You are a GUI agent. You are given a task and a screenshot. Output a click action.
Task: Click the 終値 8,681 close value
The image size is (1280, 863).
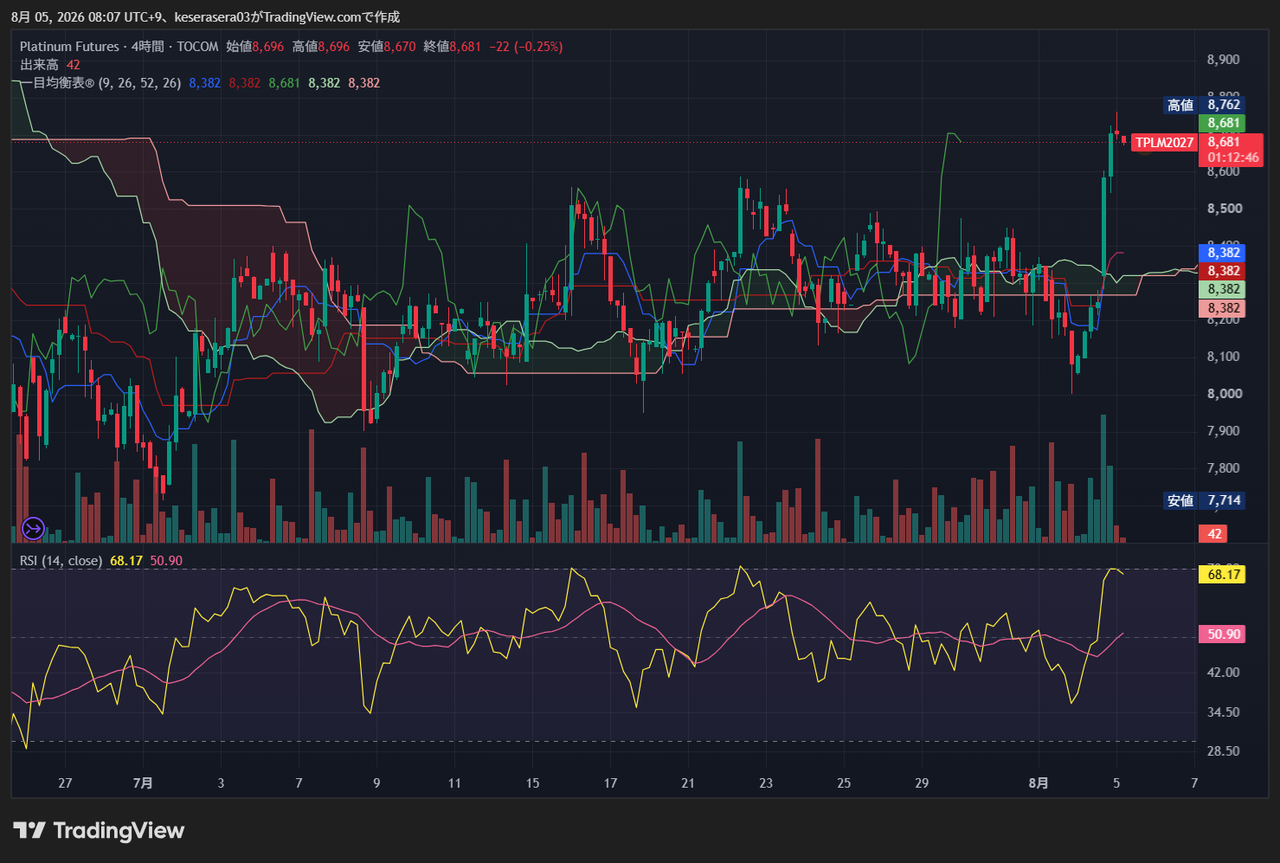coord(452,46)
